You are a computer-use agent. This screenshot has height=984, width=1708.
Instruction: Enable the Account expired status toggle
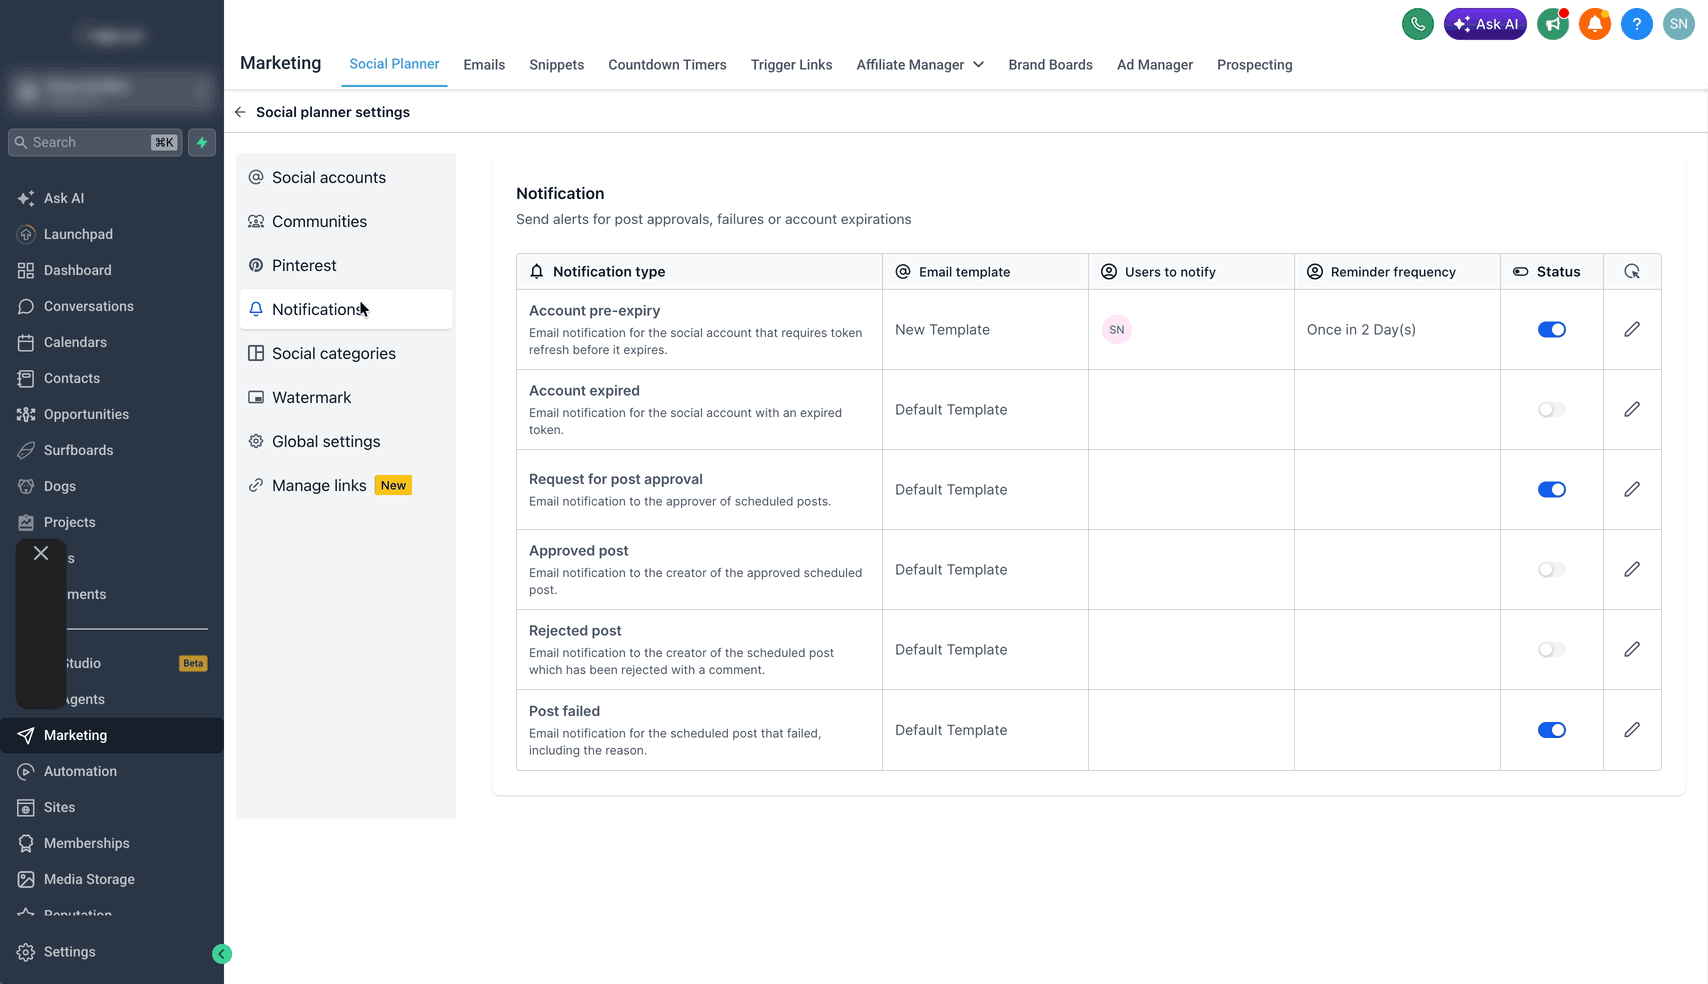[1552, 410]
